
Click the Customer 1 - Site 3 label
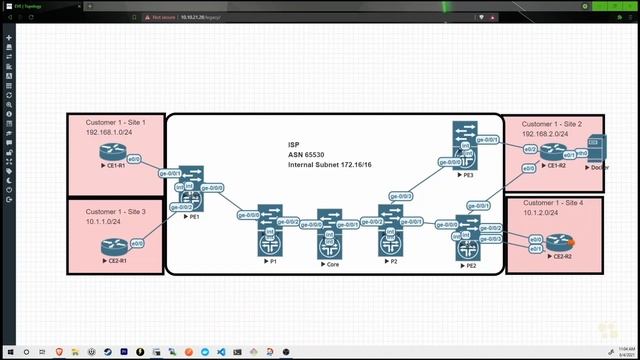(x=116, y=212)
